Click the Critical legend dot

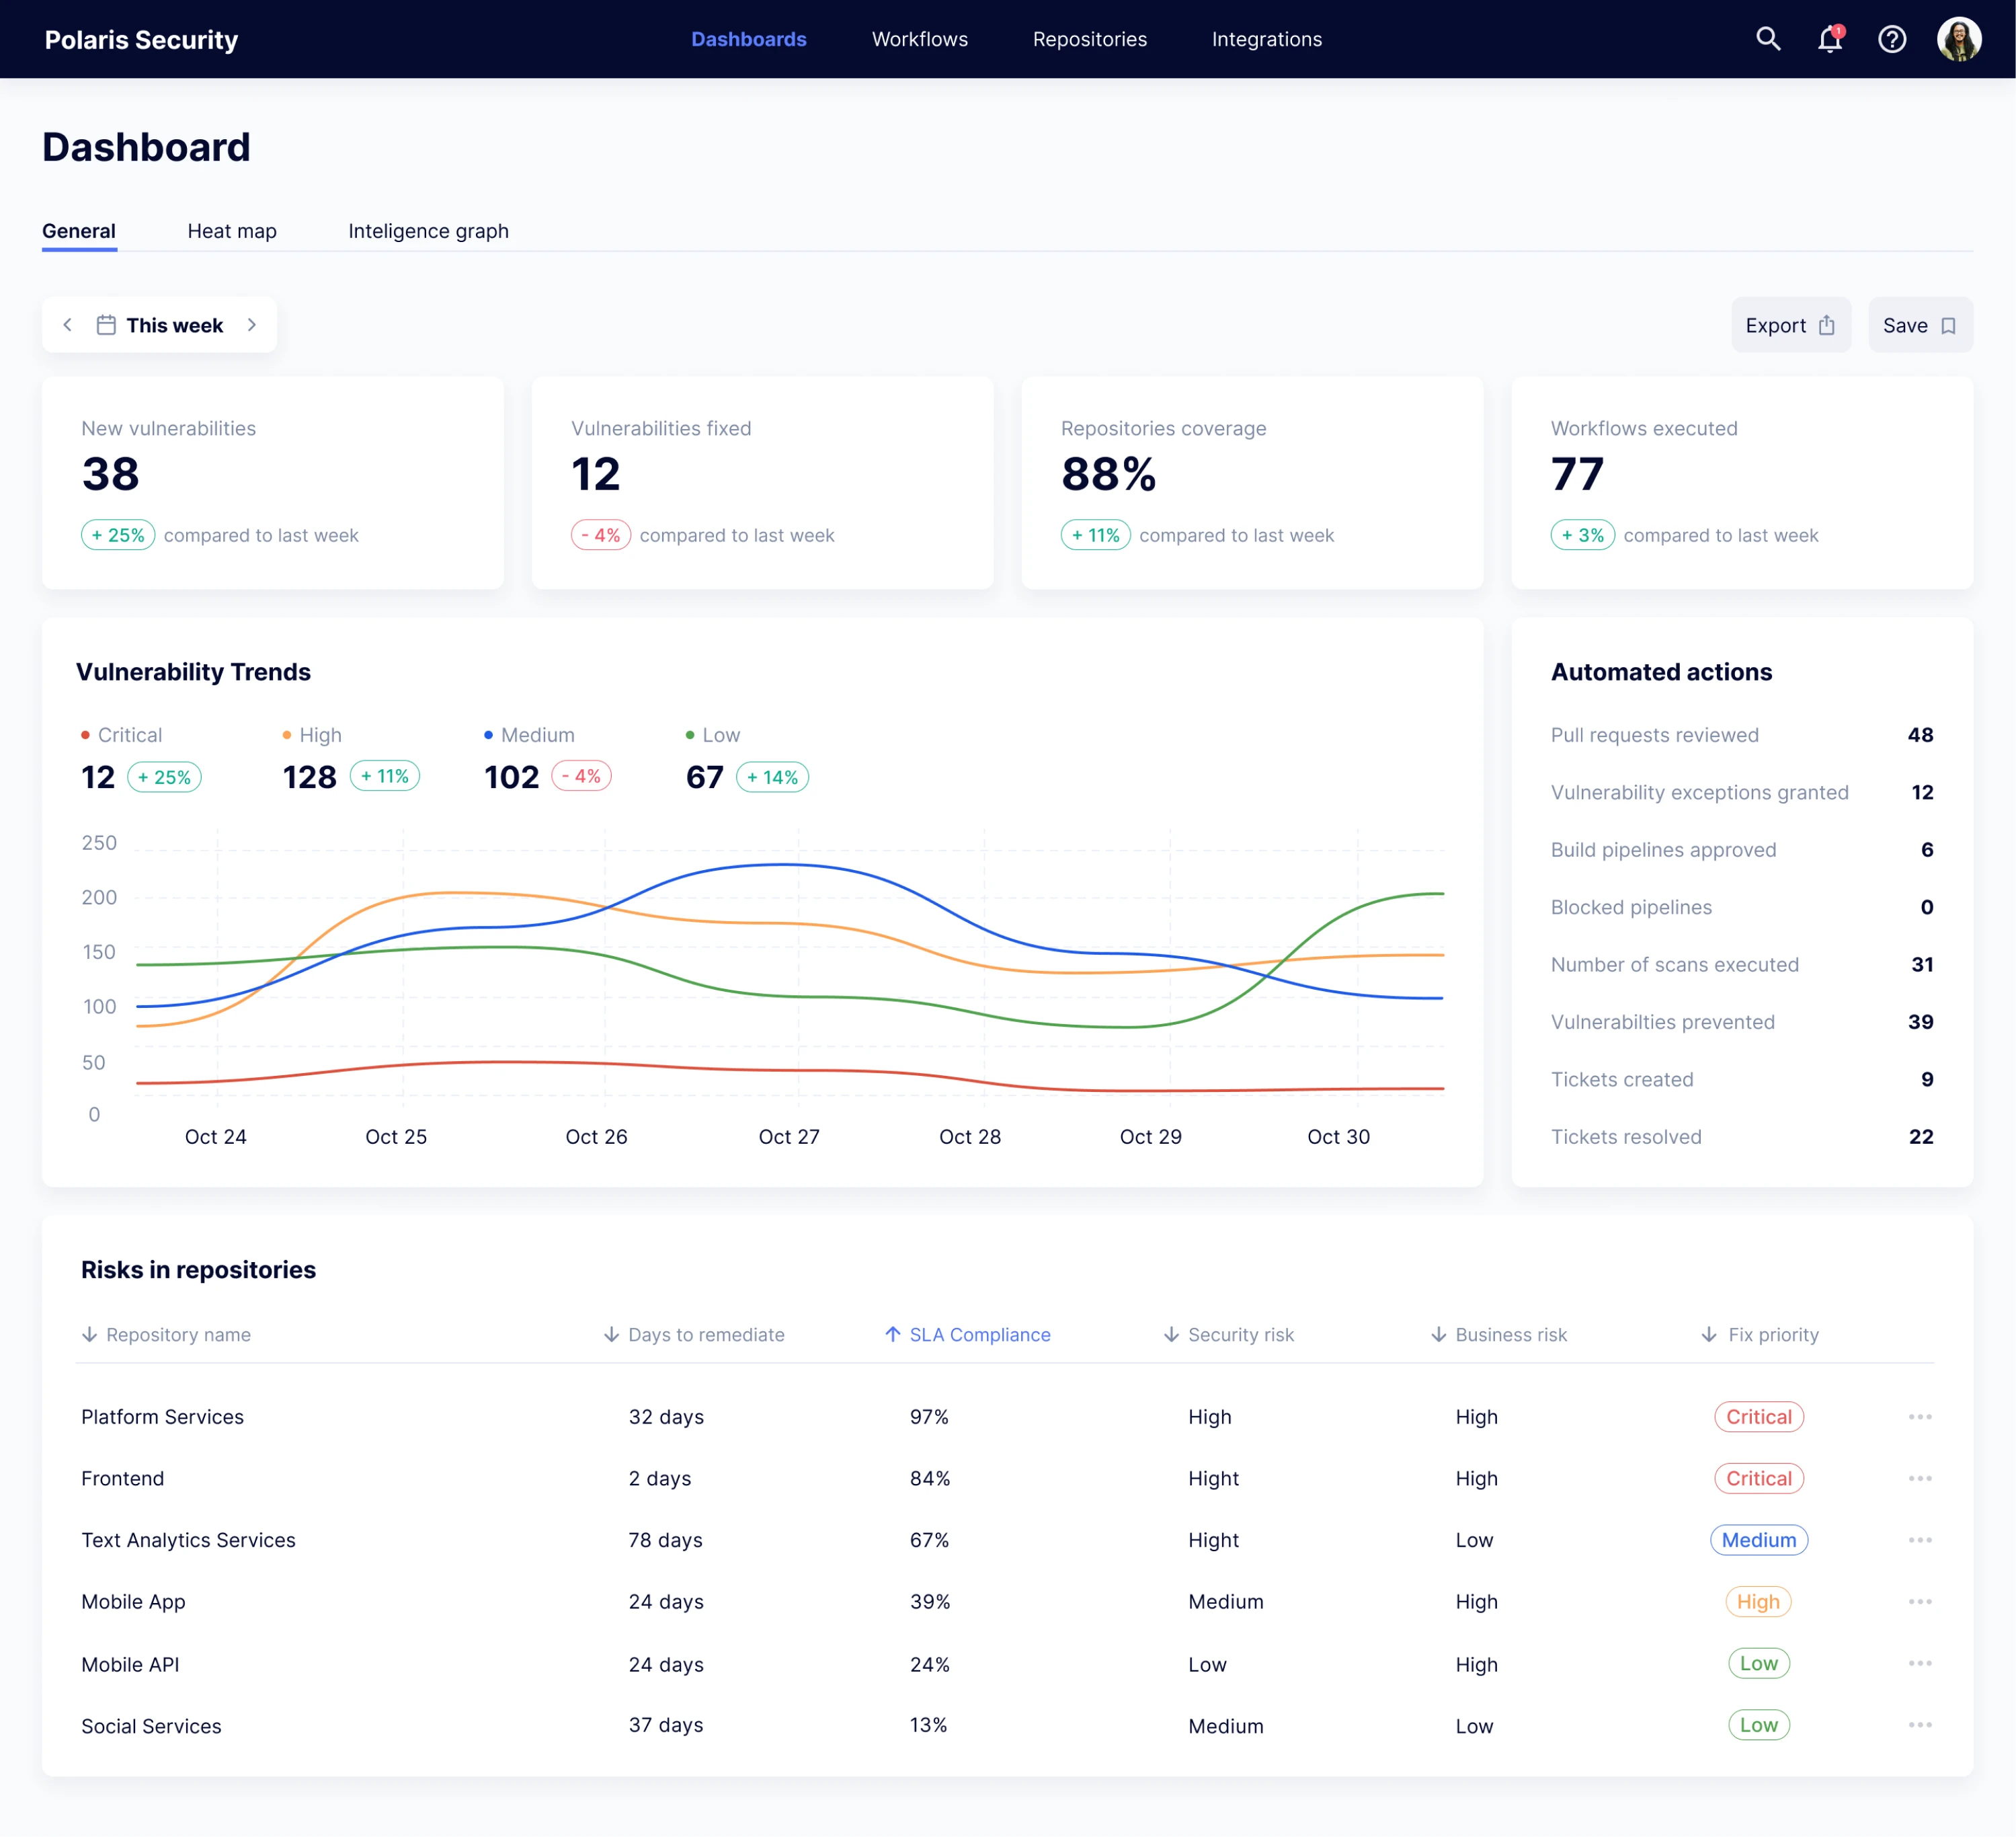coord(85,735)
